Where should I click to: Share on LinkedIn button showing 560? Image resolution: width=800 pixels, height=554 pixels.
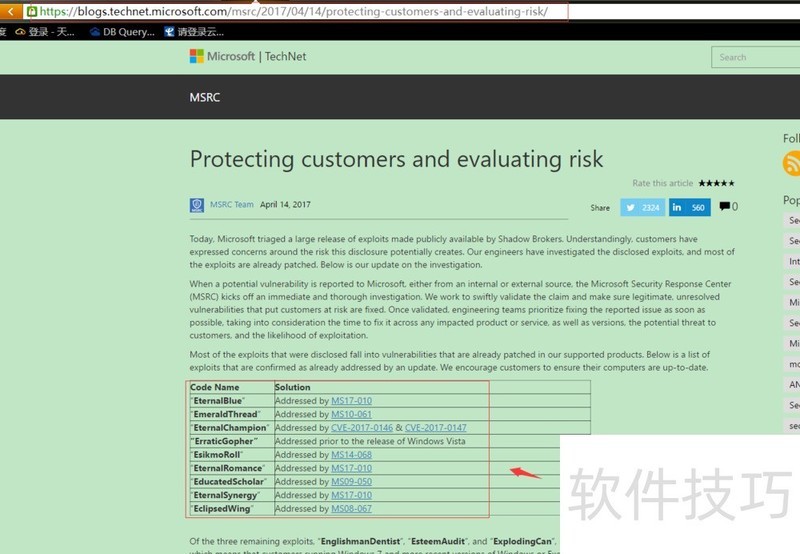690,207
